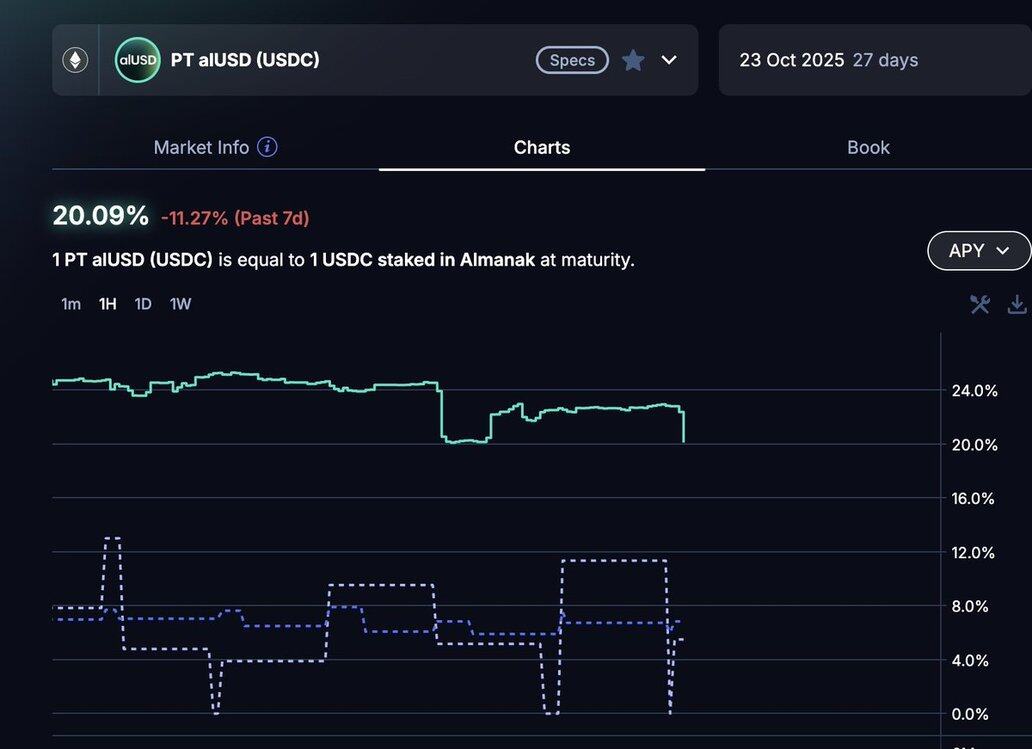
Task: Click the PT alUSD (USDC) market name
Action: point(245,60)
